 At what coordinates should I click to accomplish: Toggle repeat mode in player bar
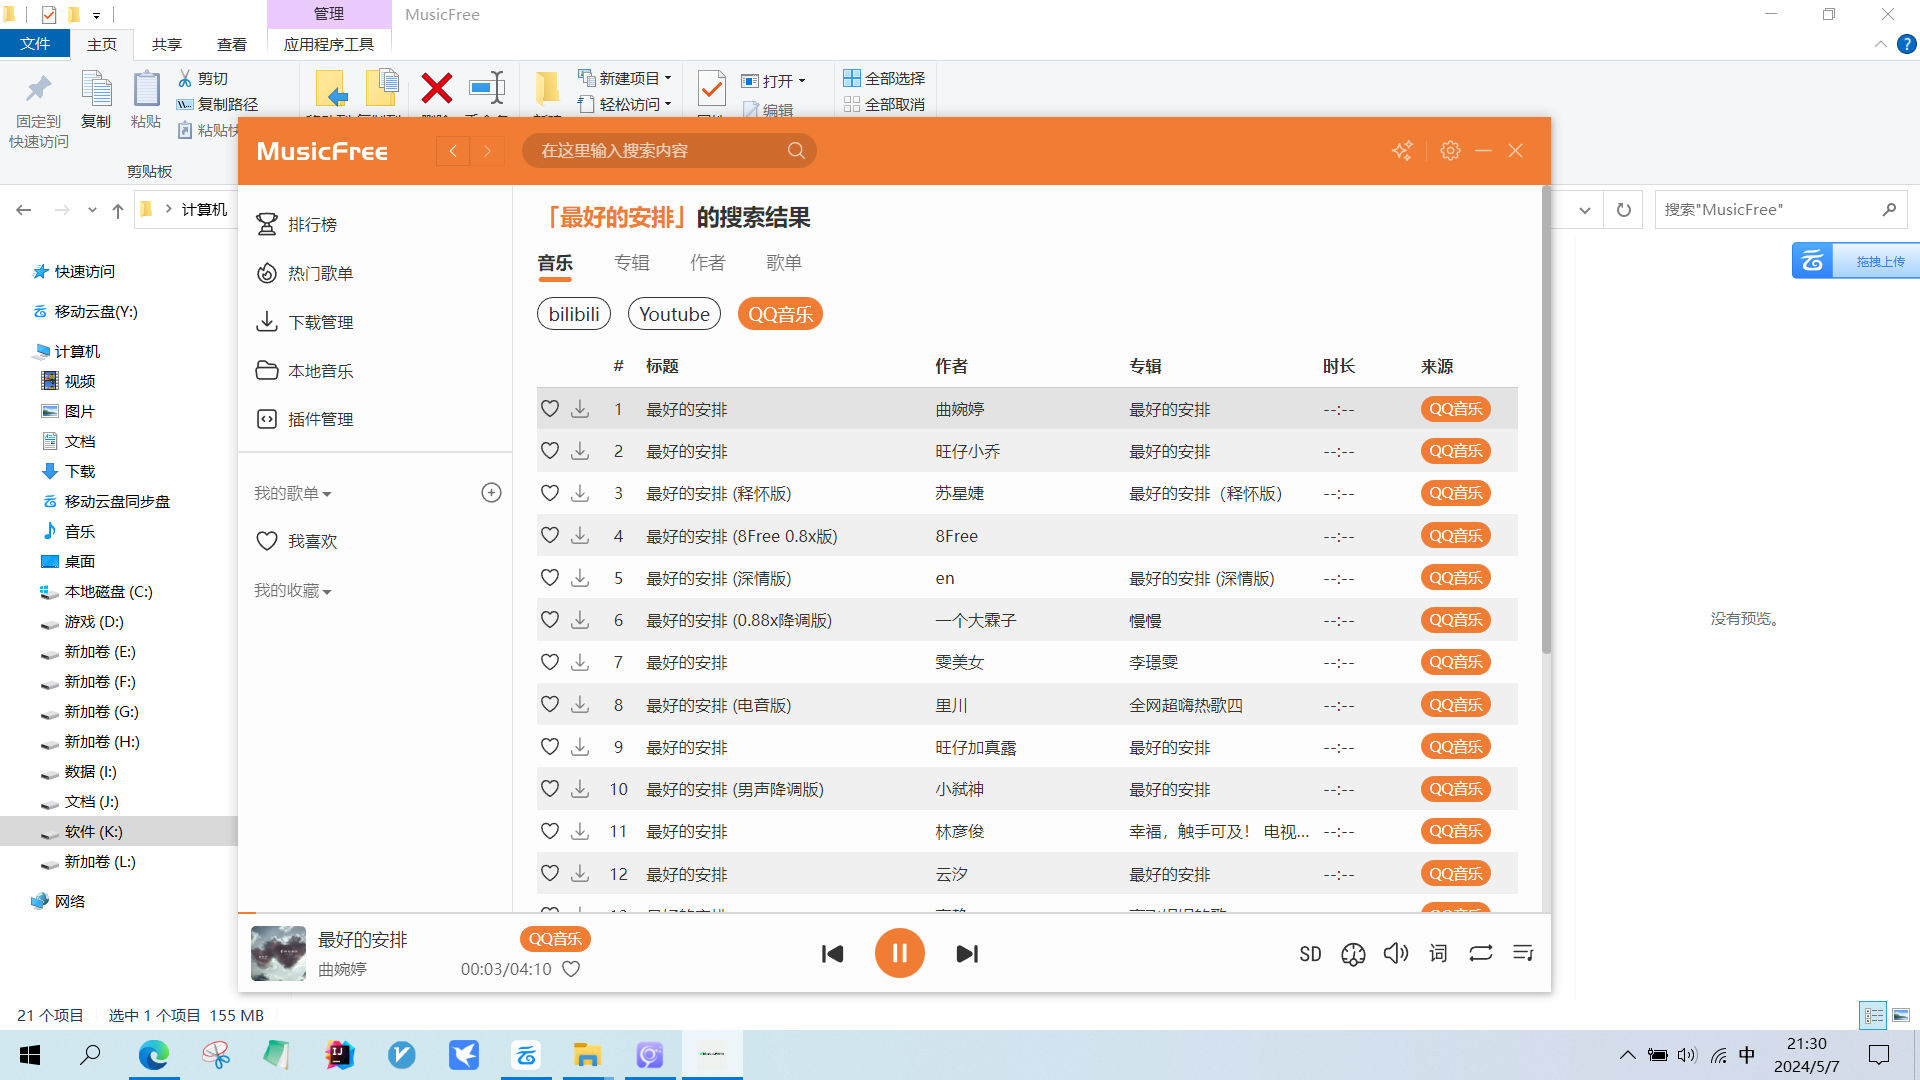coord(1481,953)
